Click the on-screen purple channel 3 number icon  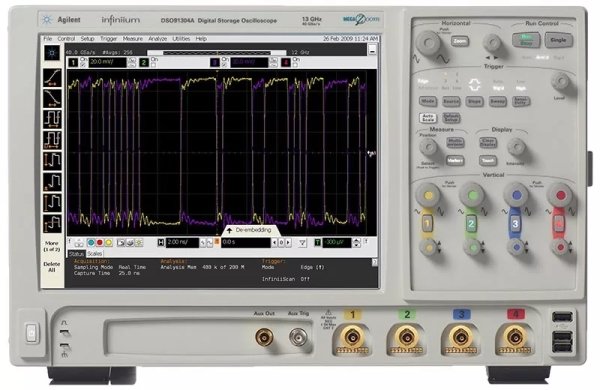click(x=215, y=62)
